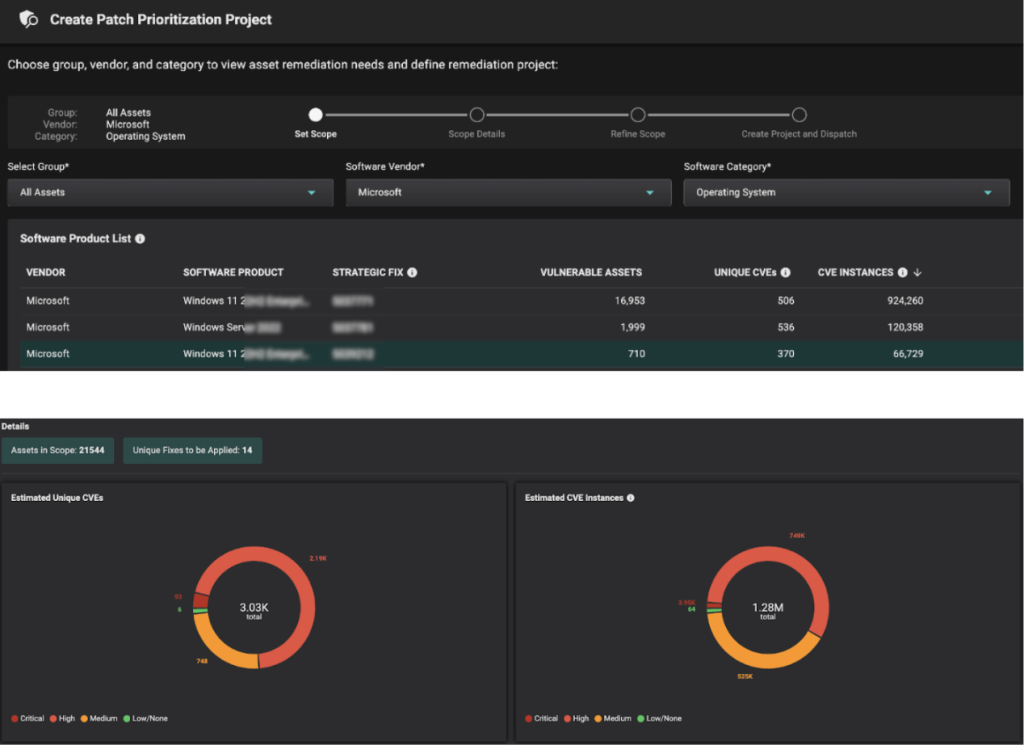The width and height of the screenshot is (1024, 745).
Task: Click 3.03K total donut center
Action: click(x=254, y=610)
